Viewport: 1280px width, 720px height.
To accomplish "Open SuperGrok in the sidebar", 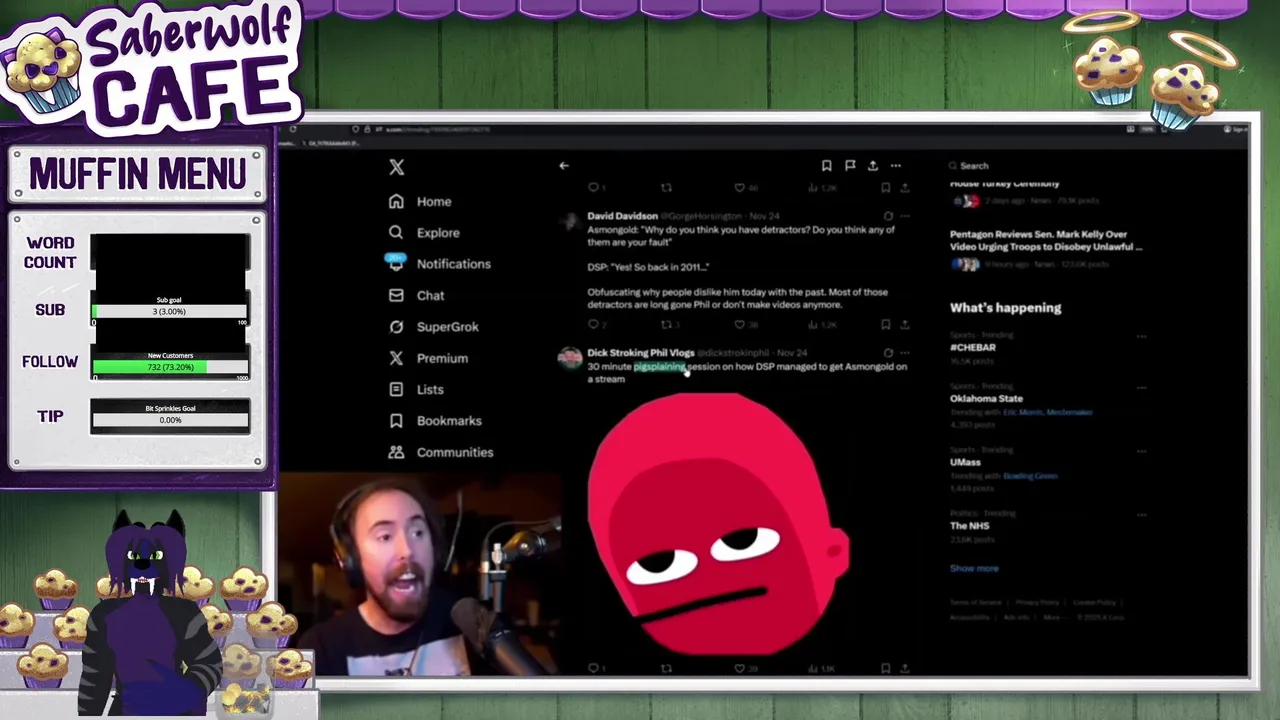I will click(434, 326).
